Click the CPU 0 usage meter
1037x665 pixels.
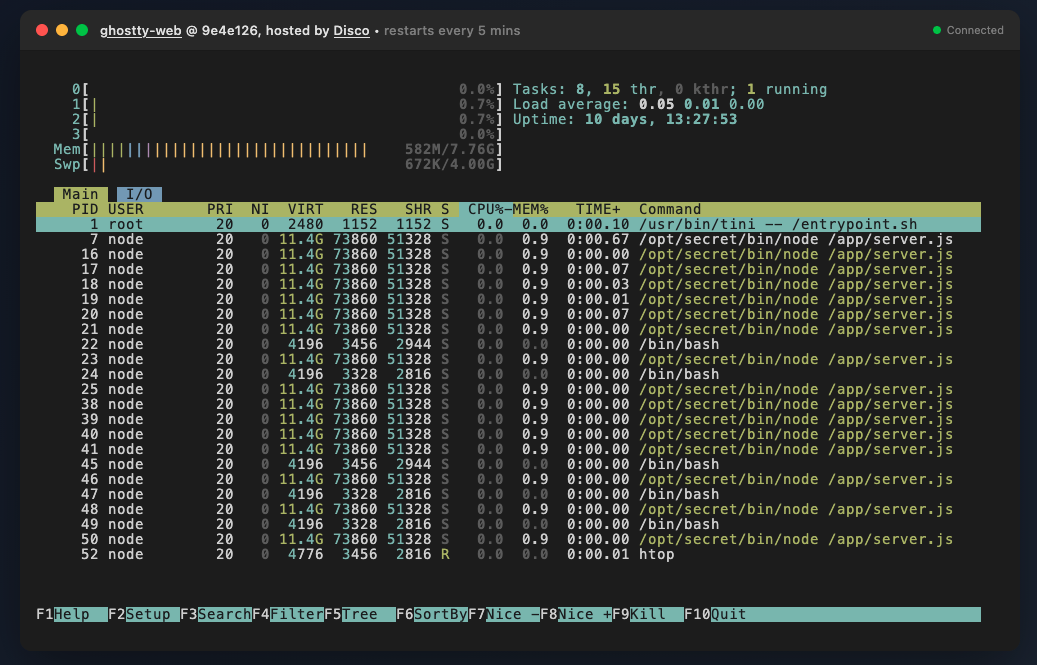(287, 89)
